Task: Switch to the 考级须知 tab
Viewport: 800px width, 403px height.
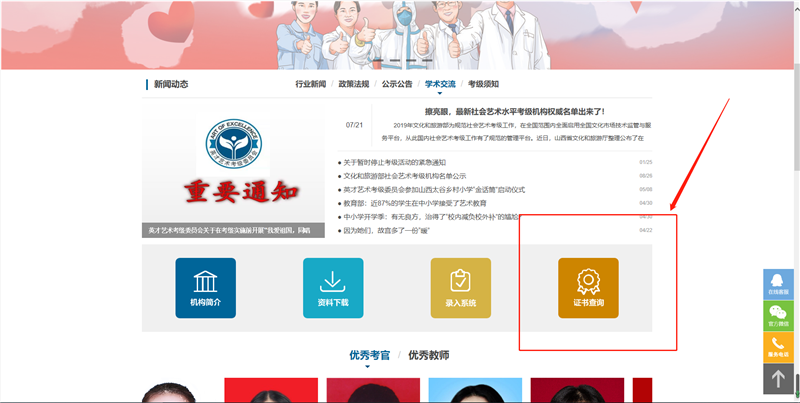Action: pos(484,84)
